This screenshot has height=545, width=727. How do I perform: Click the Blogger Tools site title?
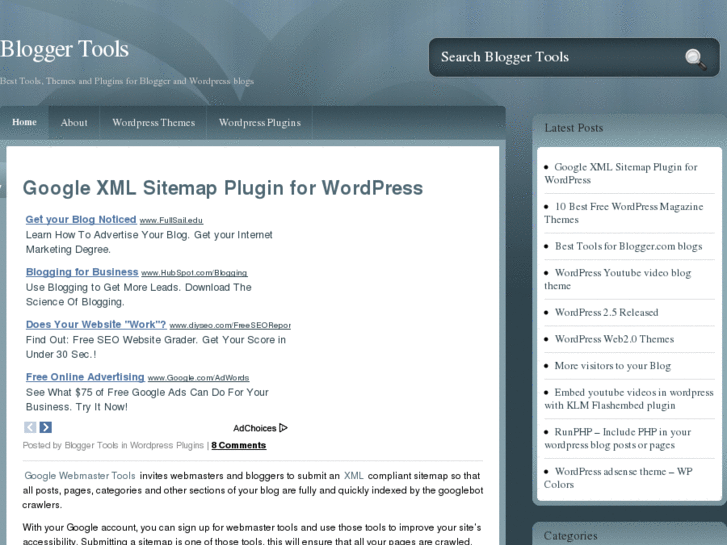[x=64, y=49]
